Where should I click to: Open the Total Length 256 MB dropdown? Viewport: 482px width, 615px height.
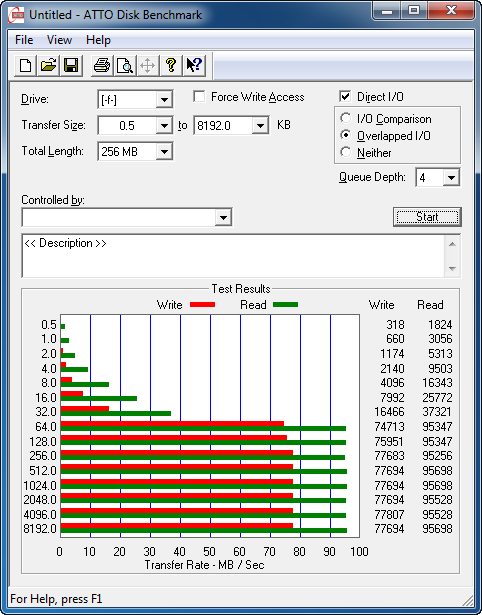(164, 151)
